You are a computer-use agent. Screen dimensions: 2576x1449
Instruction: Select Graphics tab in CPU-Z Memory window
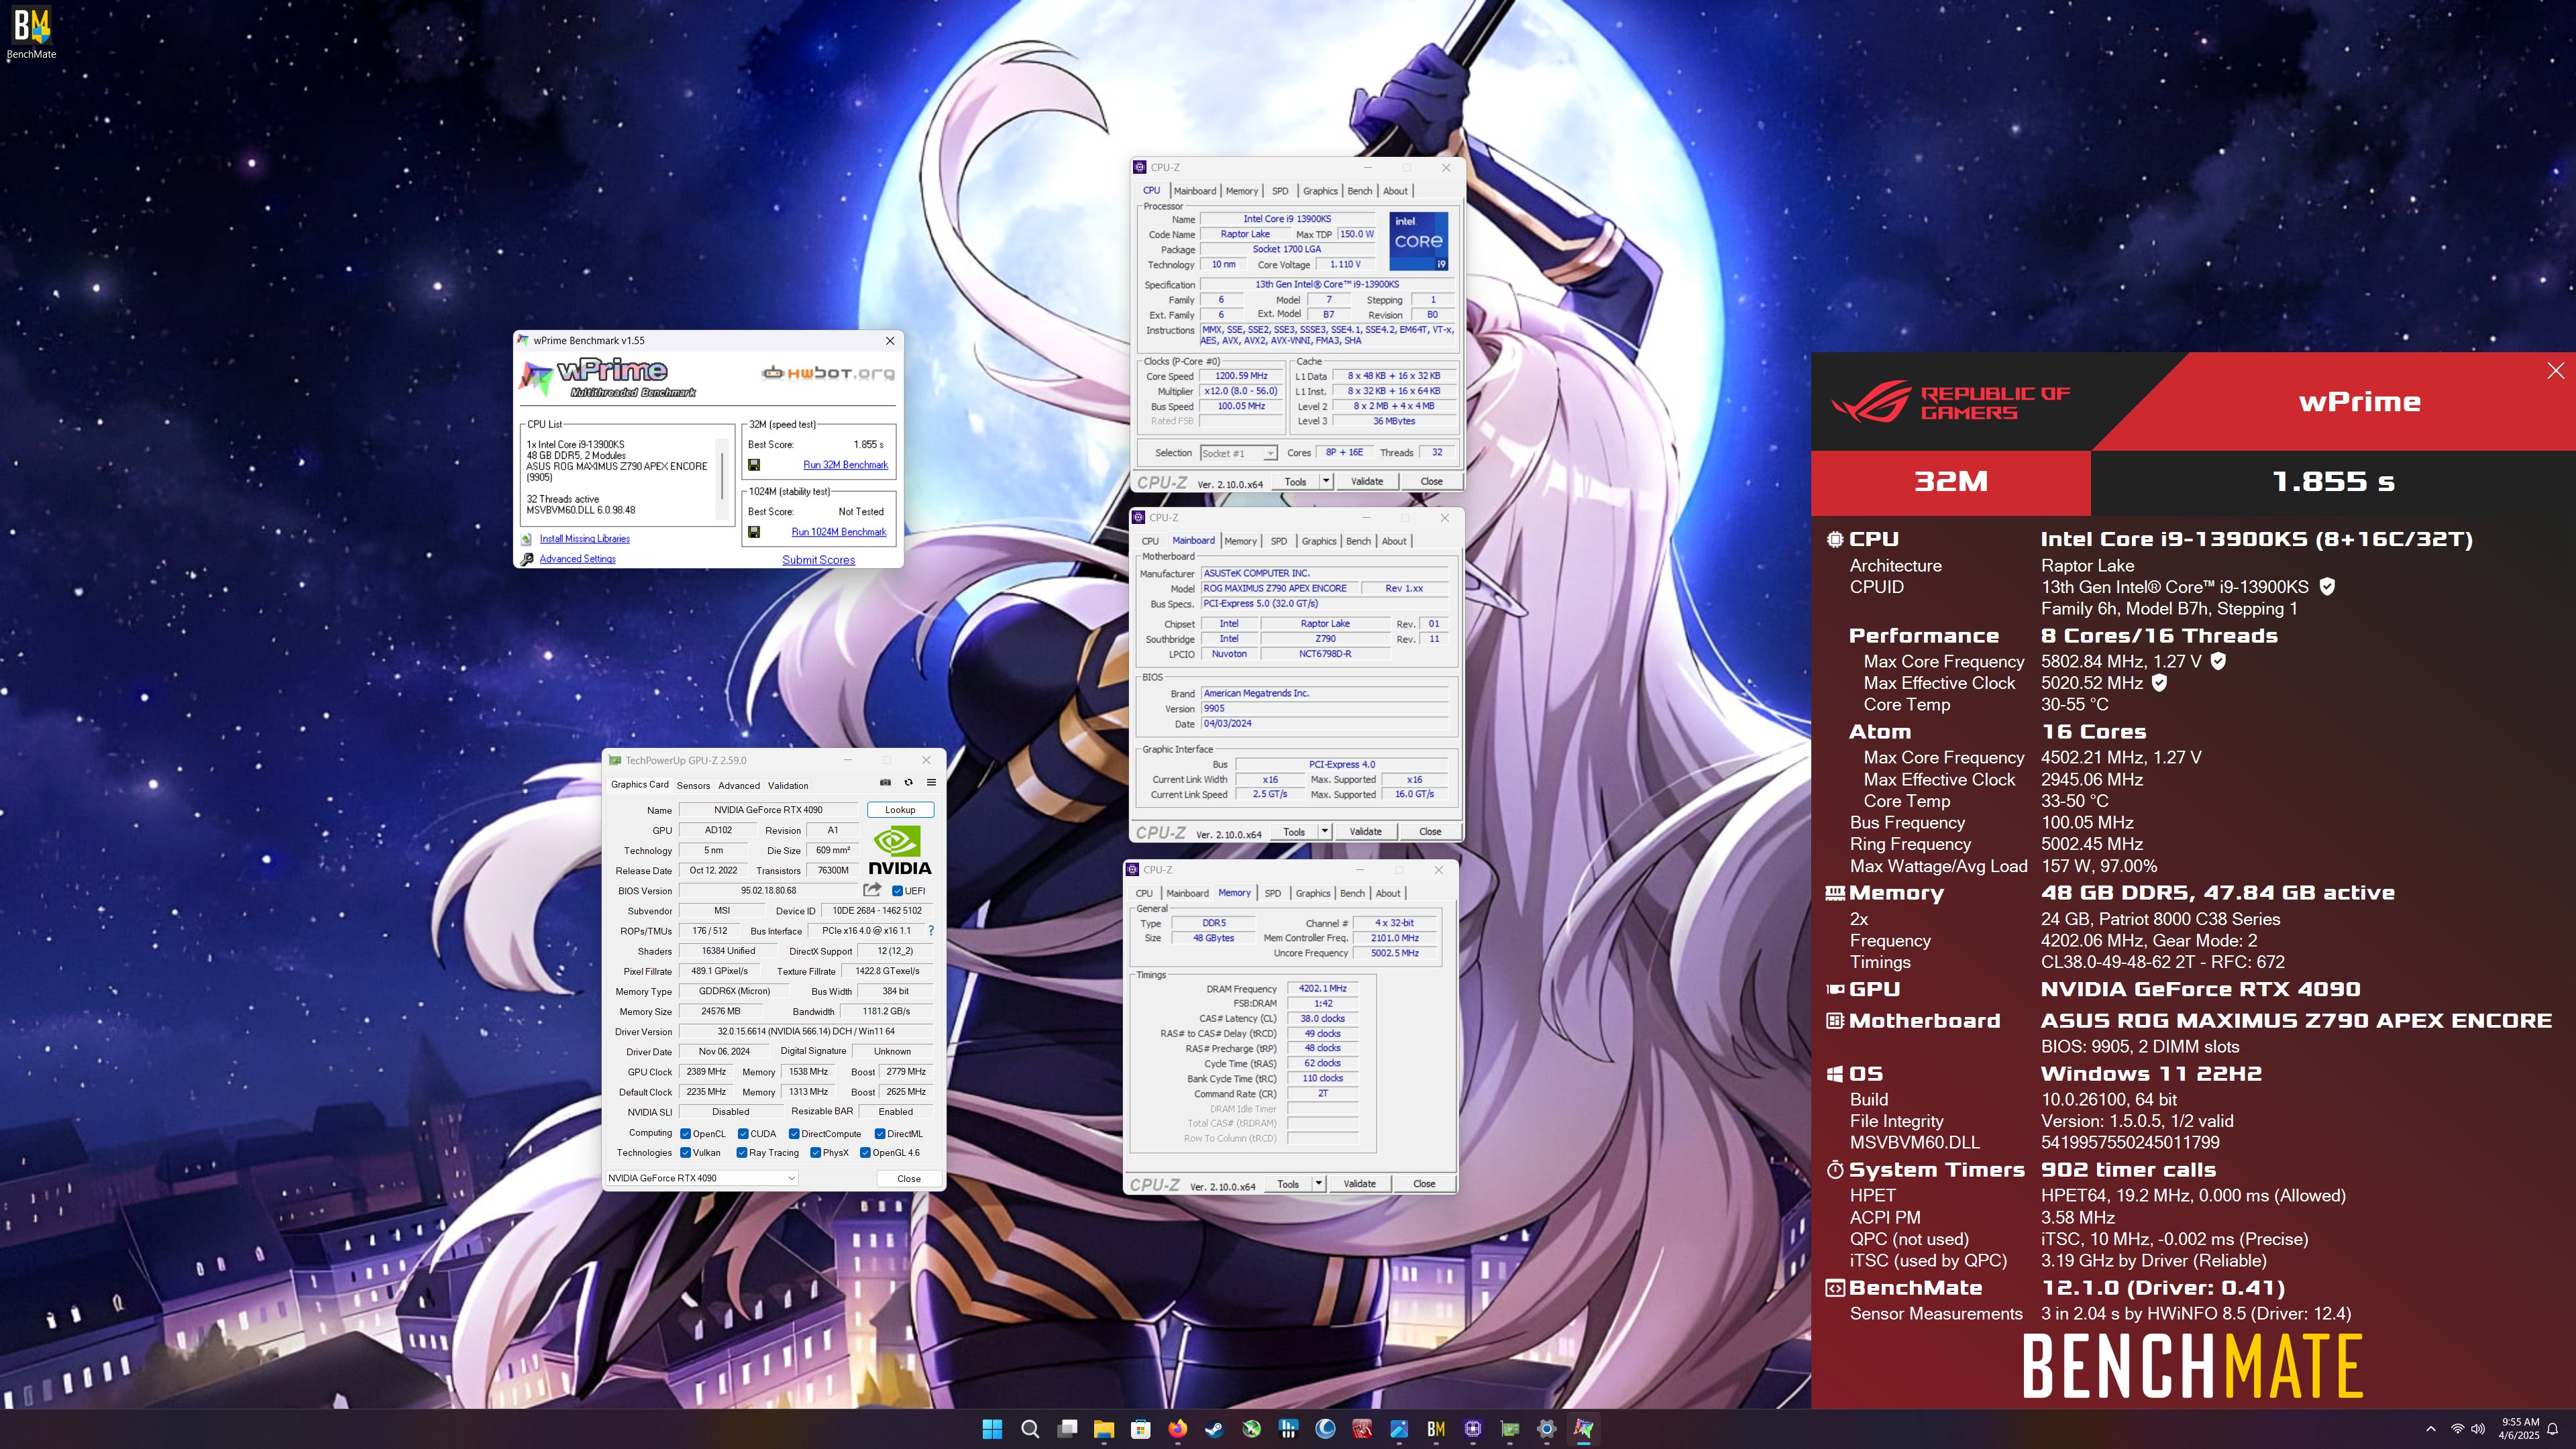1313,893
